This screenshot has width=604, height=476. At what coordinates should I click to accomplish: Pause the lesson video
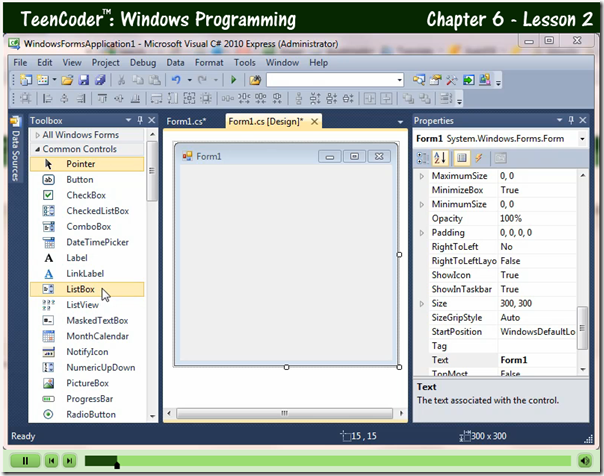point(25,461)
